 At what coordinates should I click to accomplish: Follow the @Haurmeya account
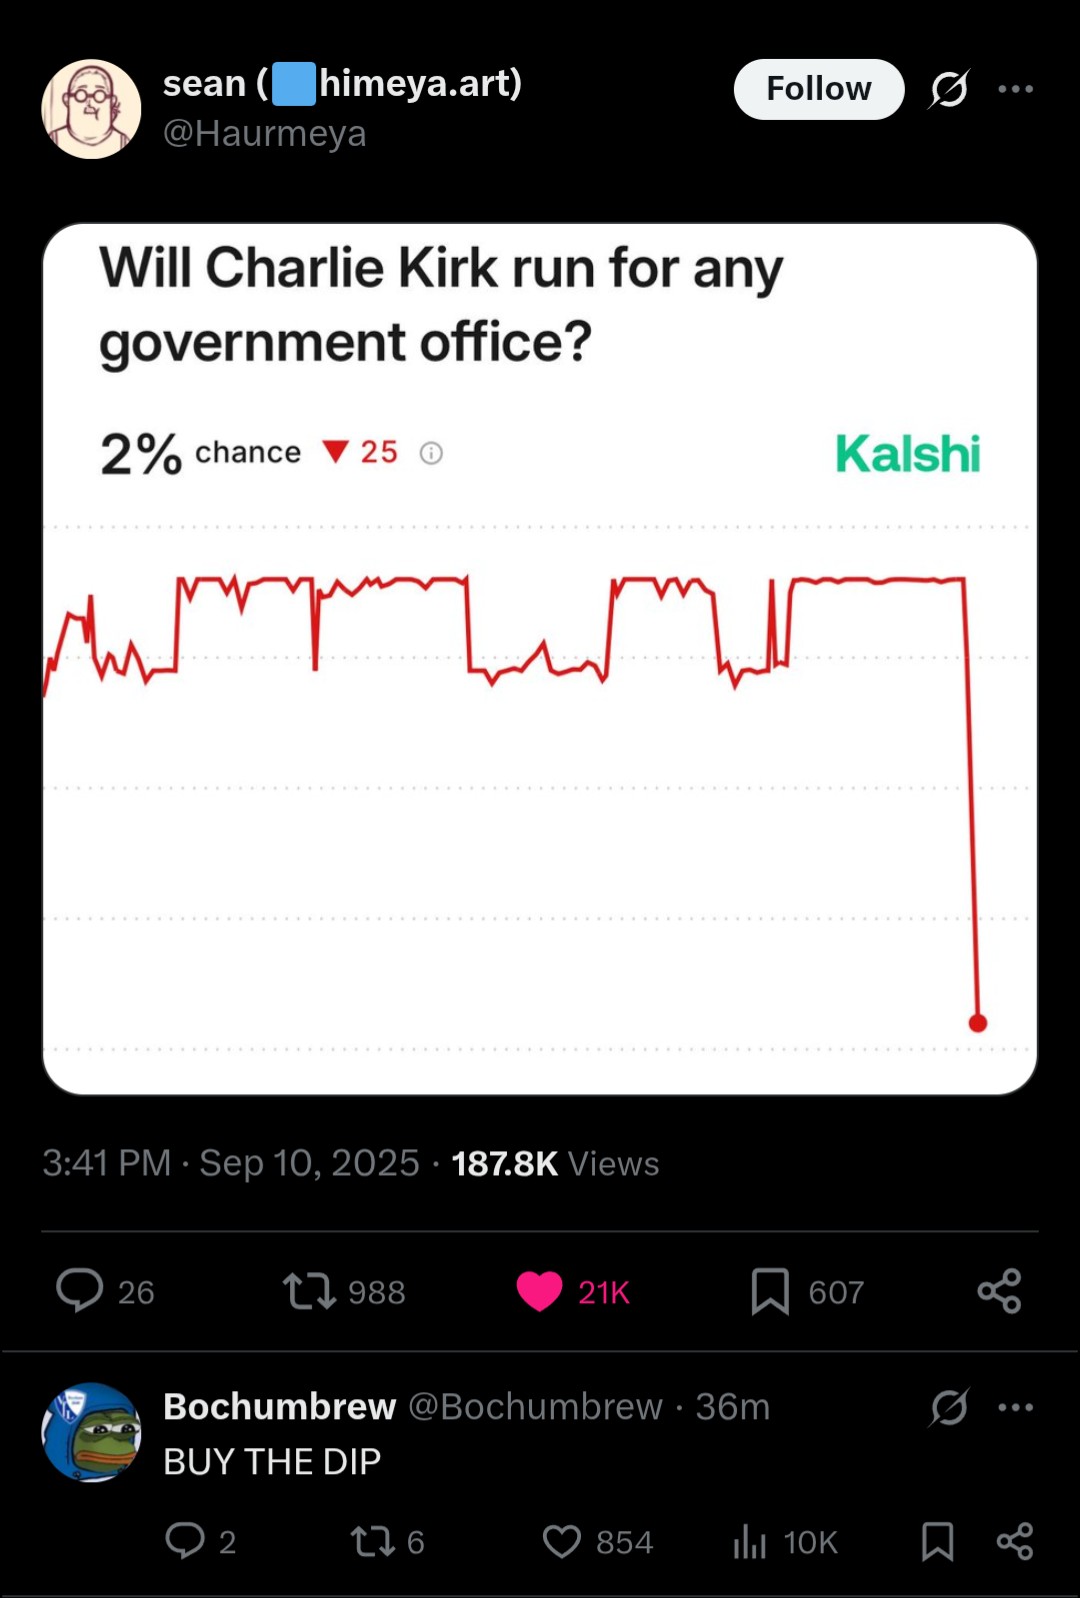coord(819,89)
